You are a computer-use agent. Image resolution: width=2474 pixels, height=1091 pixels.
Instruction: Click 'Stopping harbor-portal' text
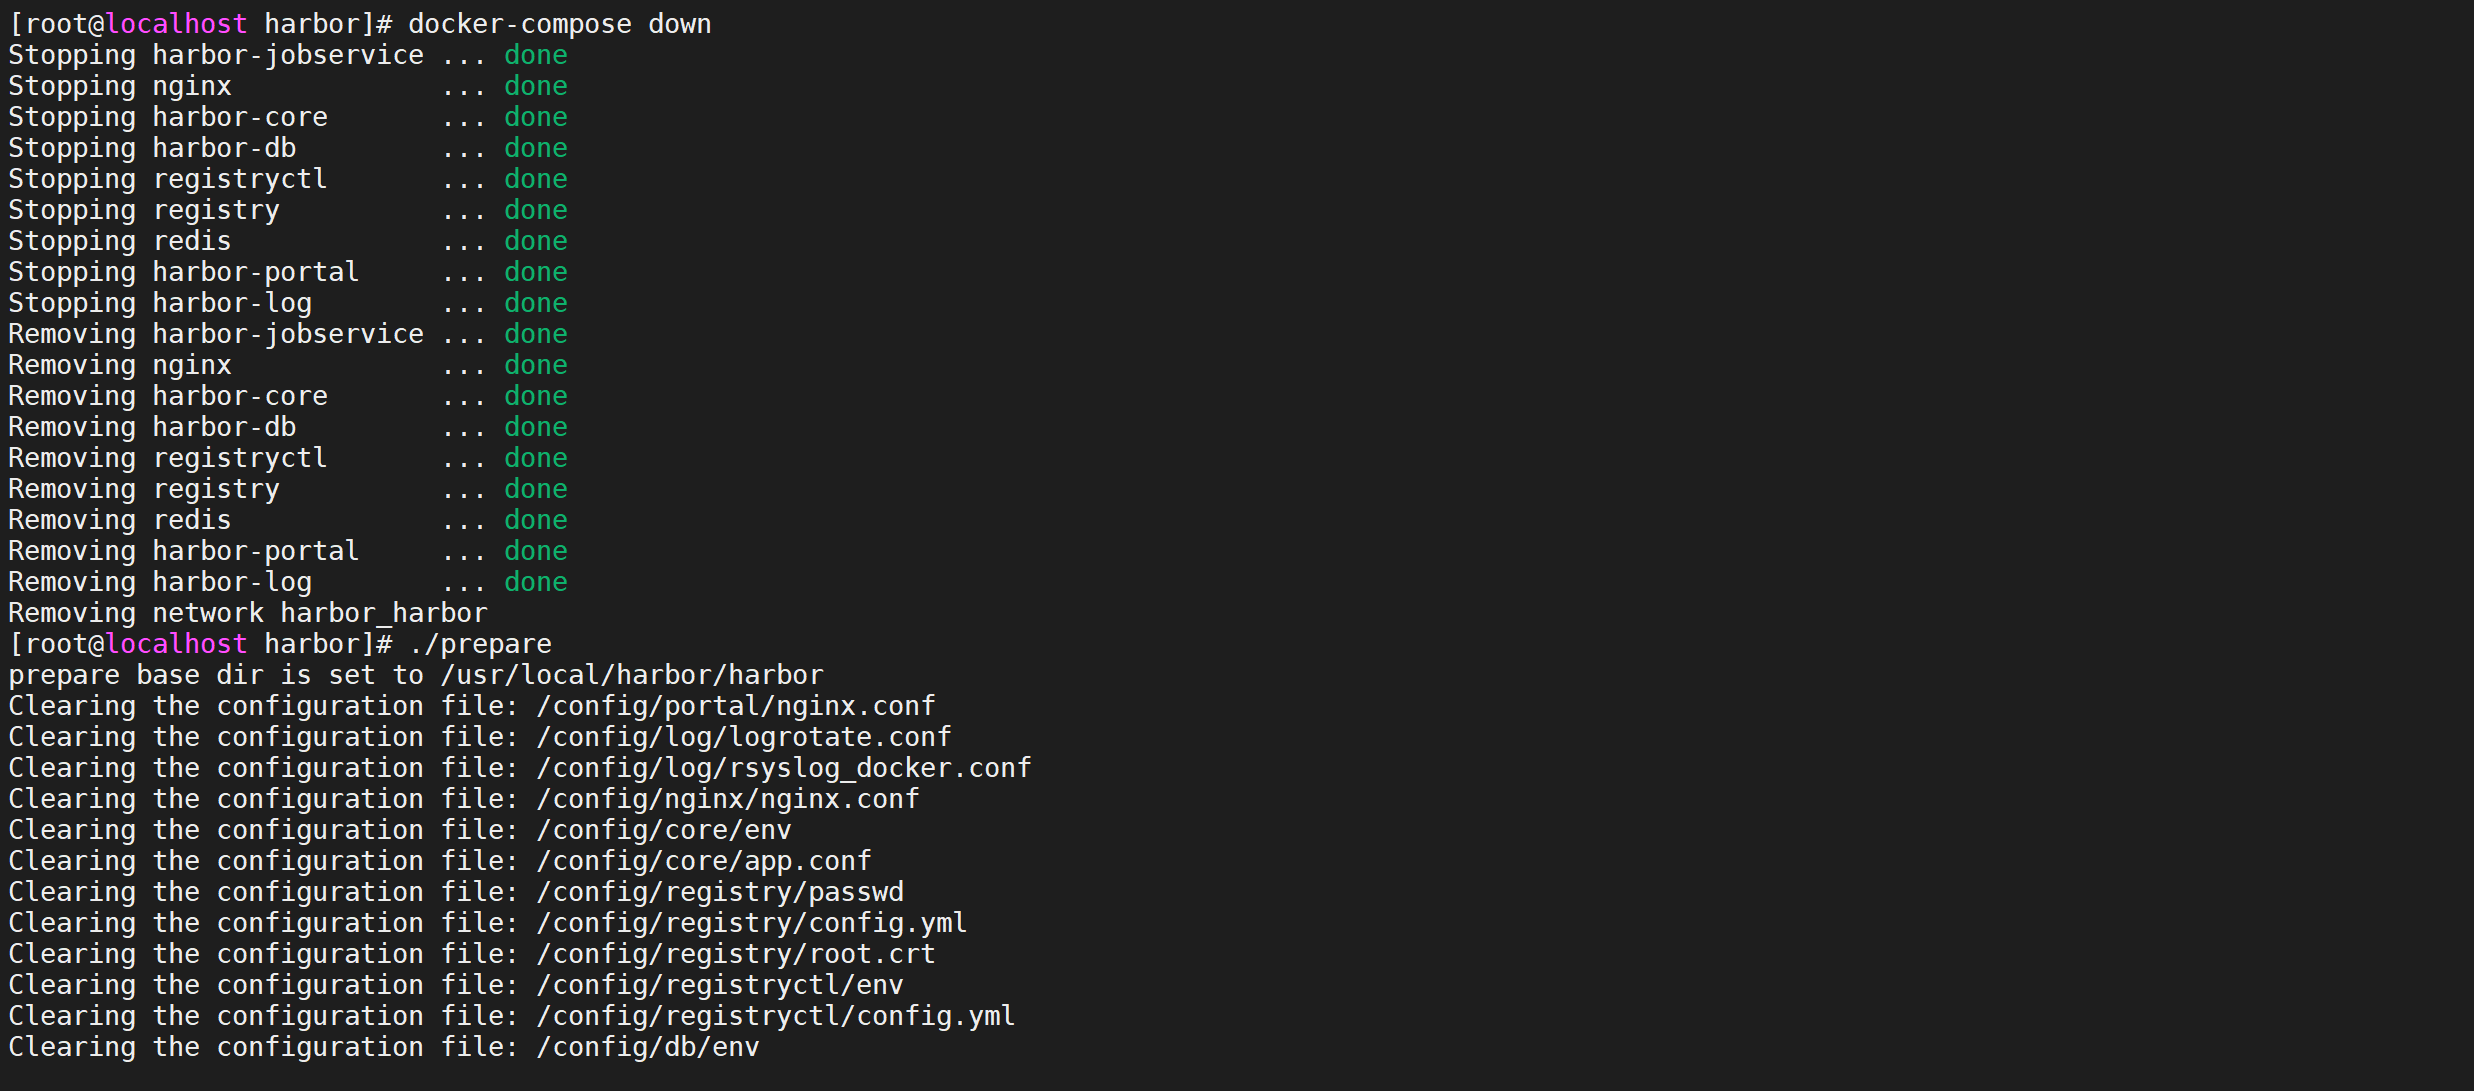[x=184, y=272]
